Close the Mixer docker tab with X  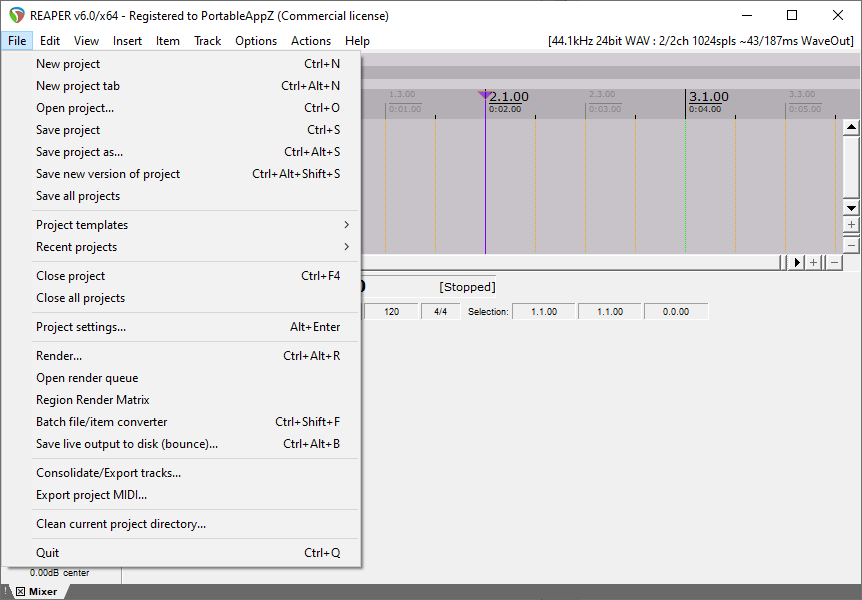pos(20,592)
